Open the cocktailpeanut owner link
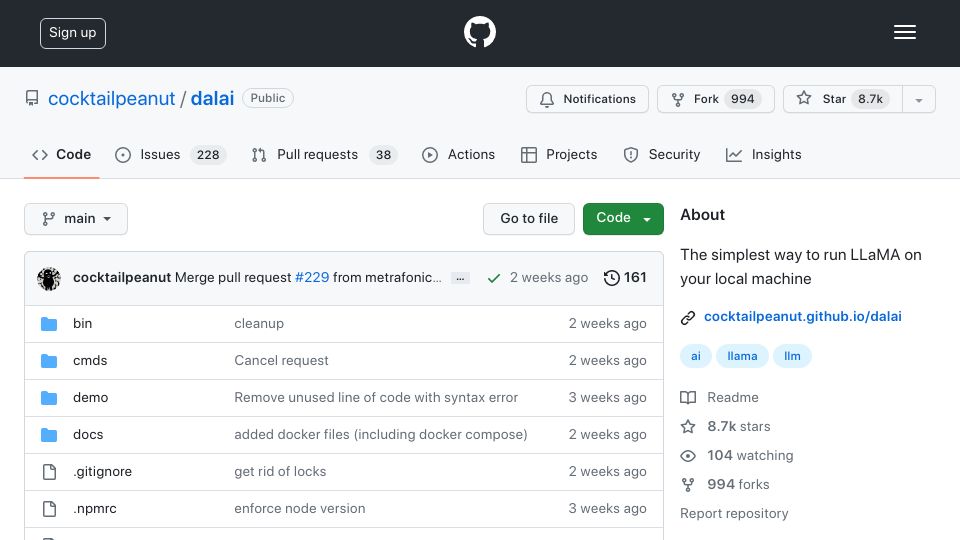 (111, 99)
